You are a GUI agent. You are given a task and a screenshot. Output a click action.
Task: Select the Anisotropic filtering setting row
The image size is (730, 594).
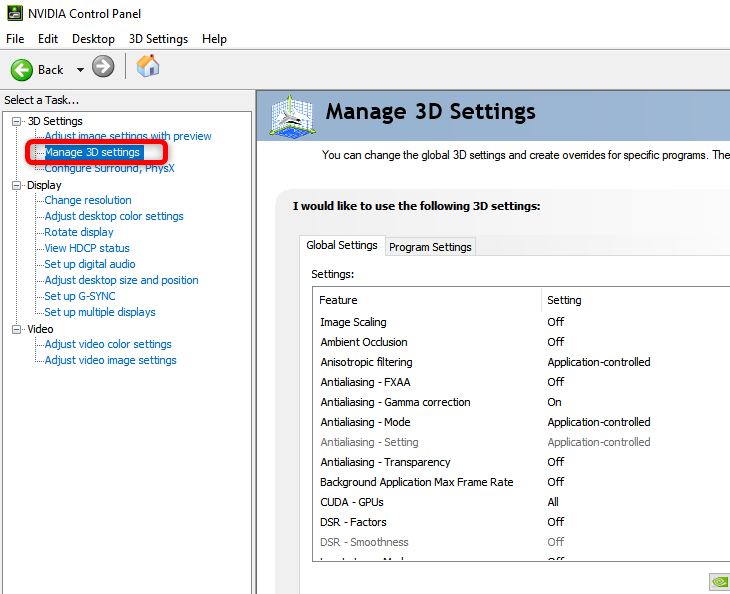(x=366, y=362)
